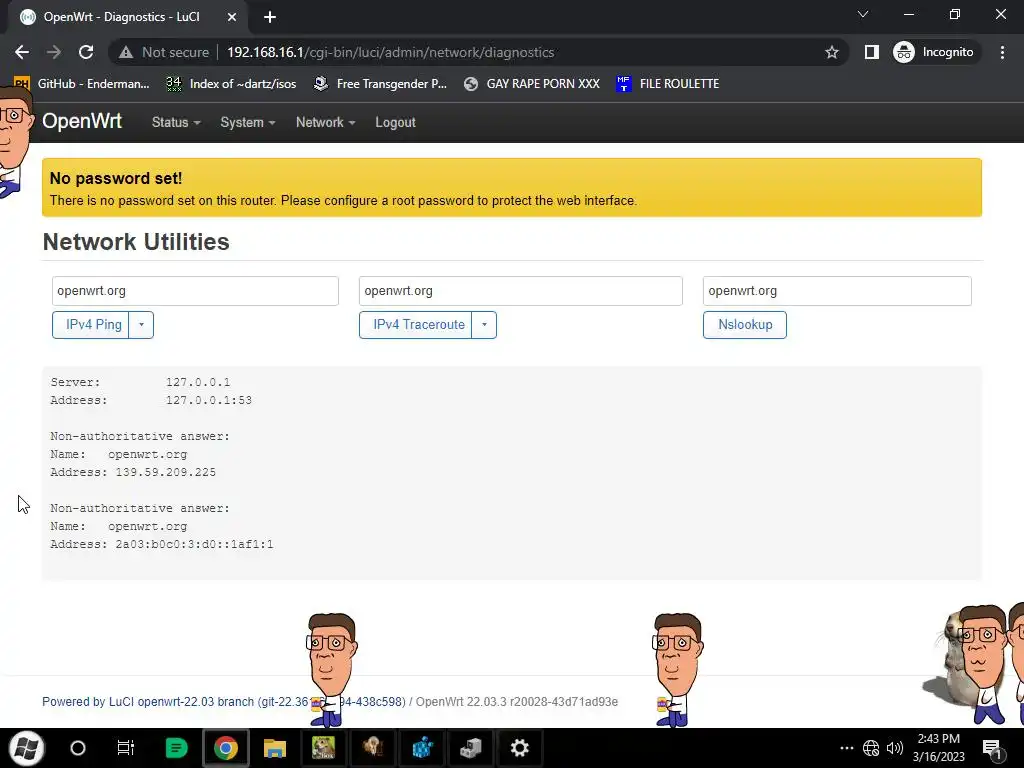
Task: Open the IPv4 Ping dropdown arrow
Action: tap(141, 325)
